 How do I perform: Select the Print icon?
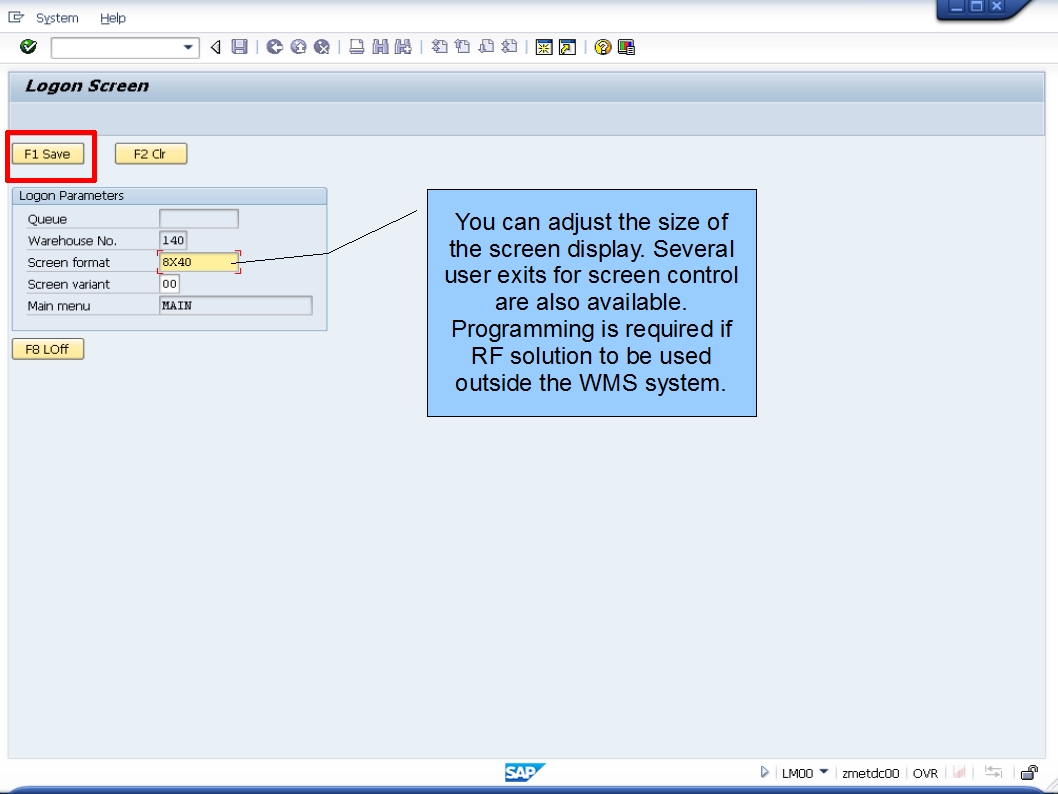[355, 47]
